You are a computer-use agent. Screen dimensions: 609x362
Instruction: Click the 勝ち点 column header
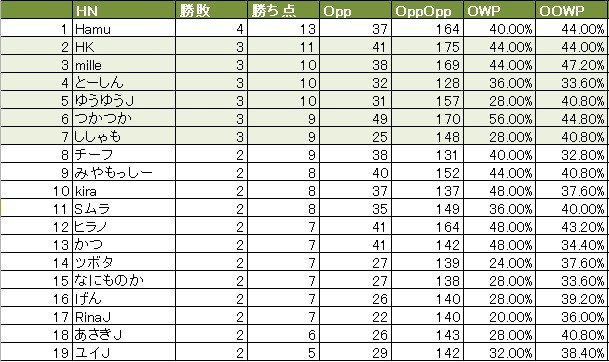point(284,10)
